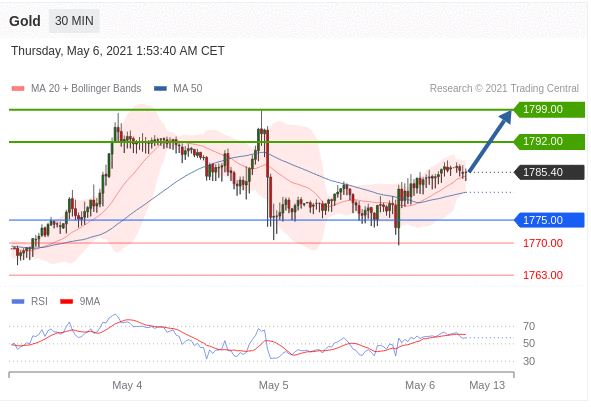Toggle the RSI legend entry

click(29, 301)
